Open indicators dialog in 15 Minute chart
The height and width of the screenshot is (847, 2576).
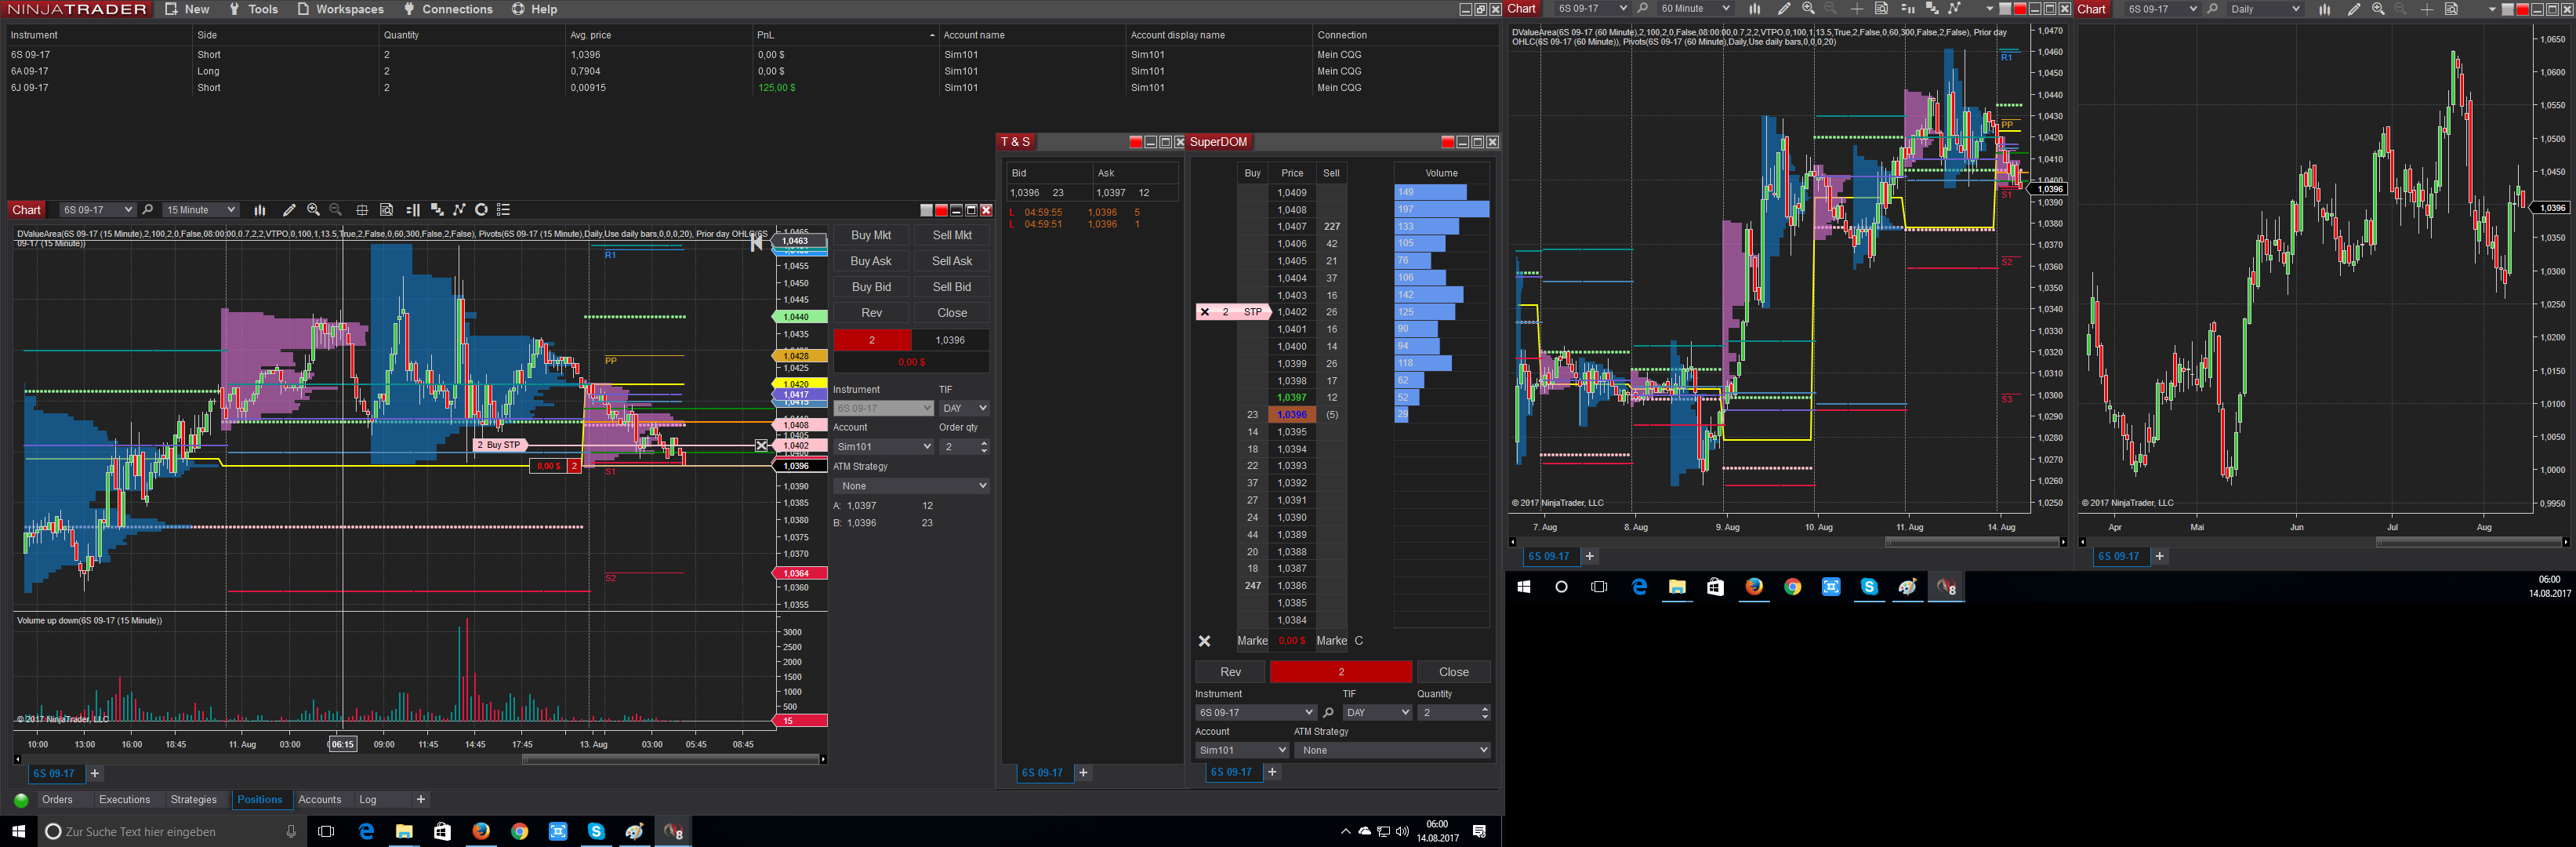click(x=437, y=210)
